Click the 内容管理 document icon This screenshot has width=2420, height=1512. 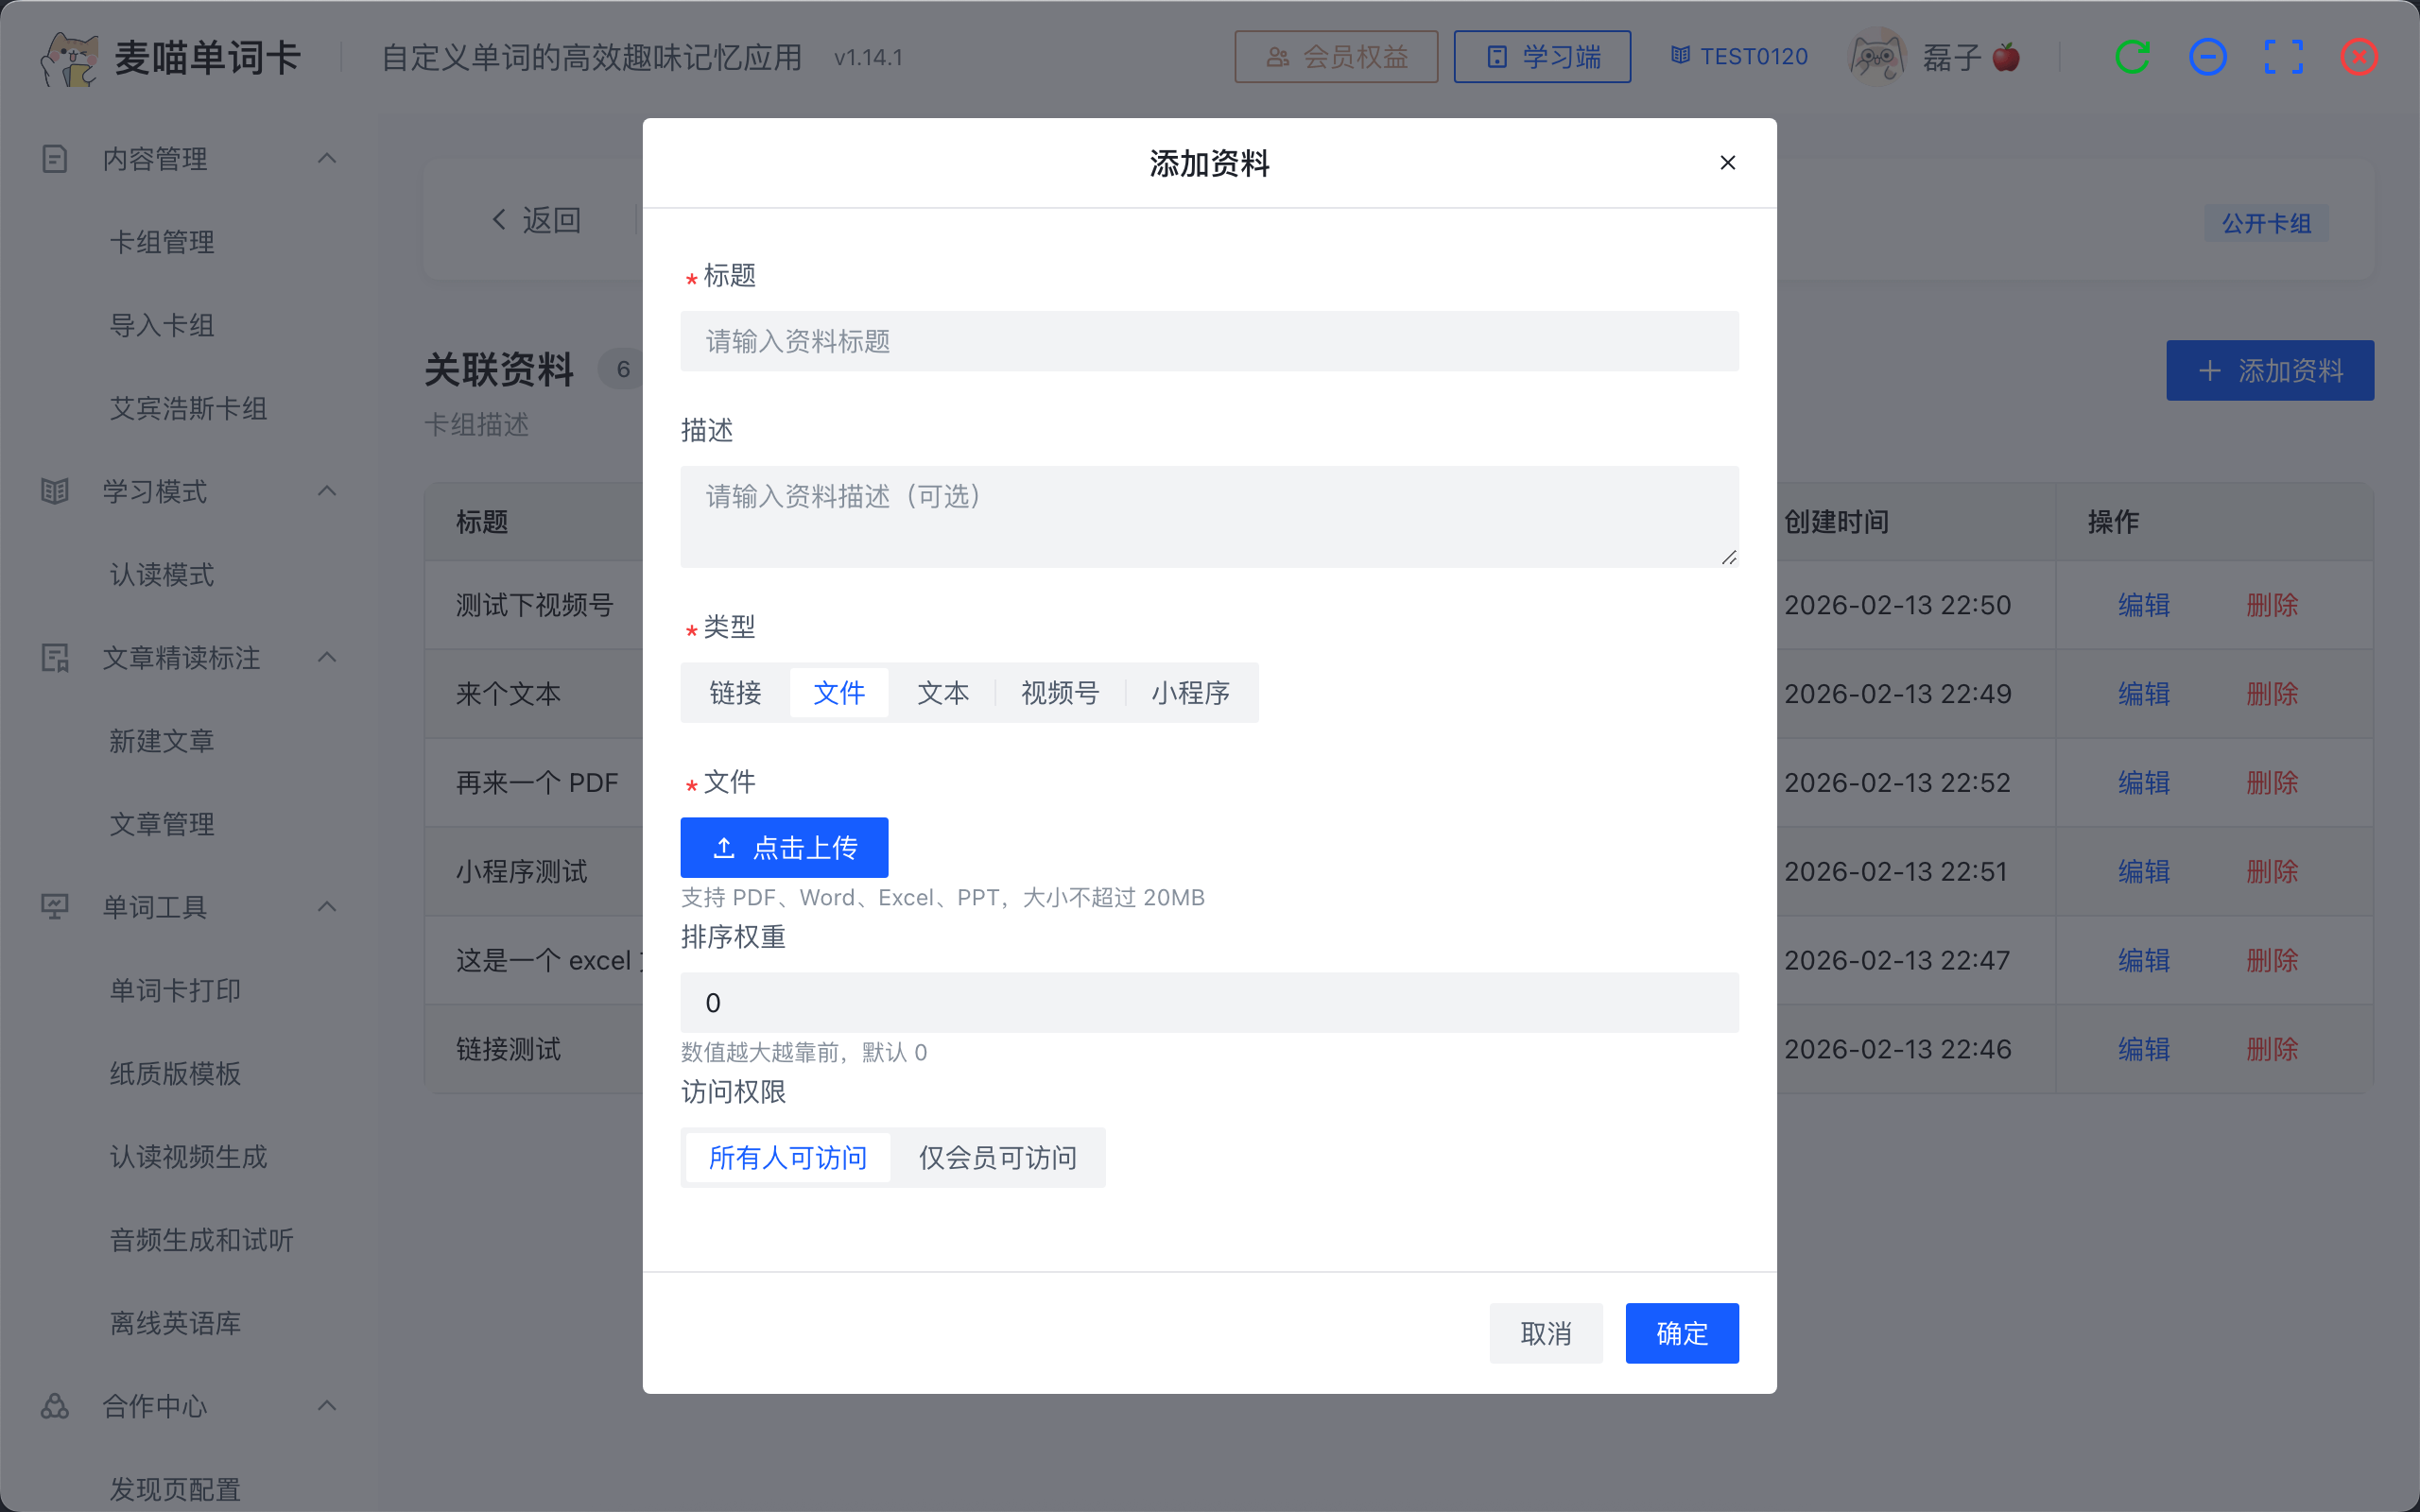tap(55, 158)
